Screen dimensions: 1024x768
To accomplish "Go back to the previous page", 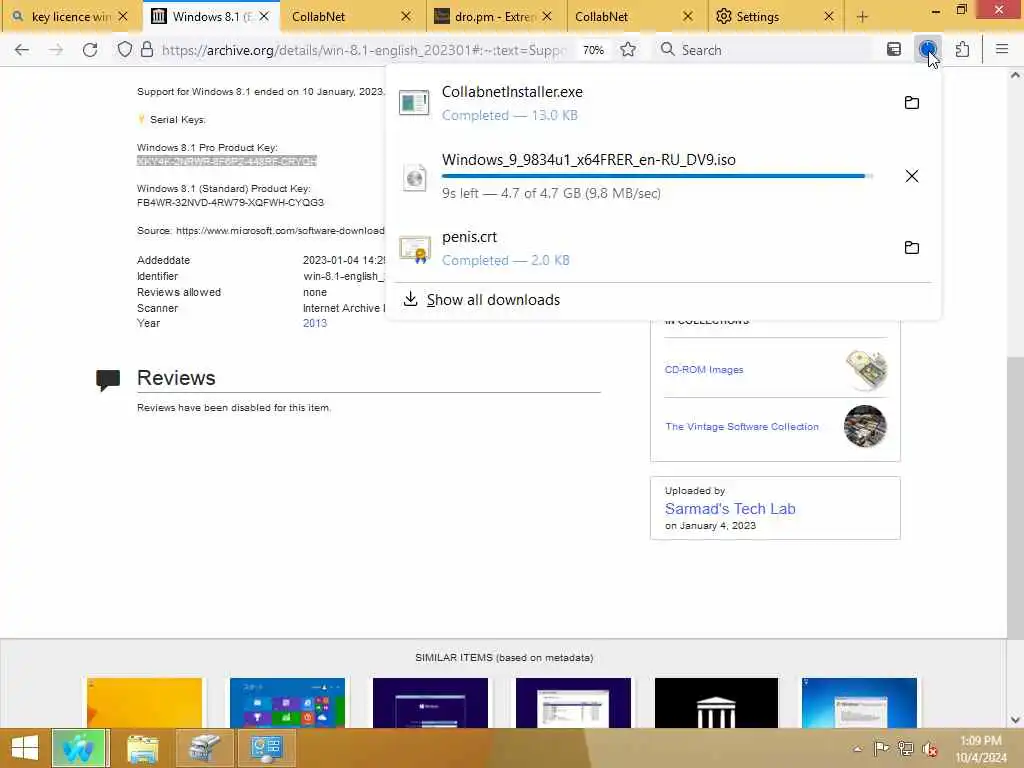I will pyautogui.click(x=22, y=50).
